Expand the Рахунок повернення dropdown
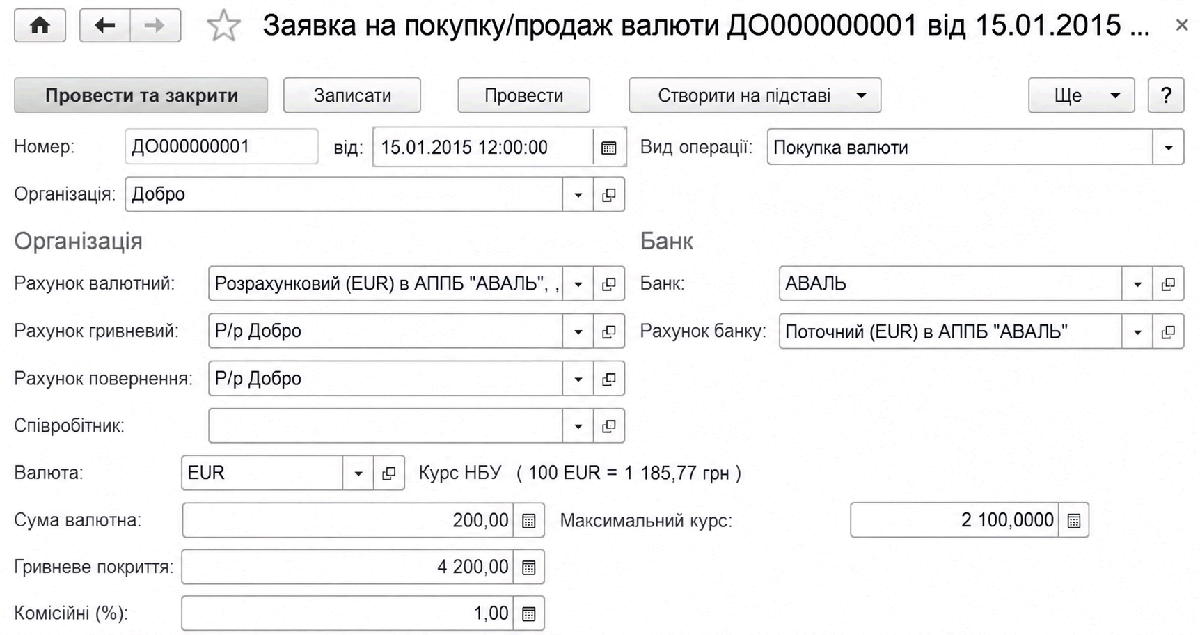1200x635 pixels. point(578,379)
